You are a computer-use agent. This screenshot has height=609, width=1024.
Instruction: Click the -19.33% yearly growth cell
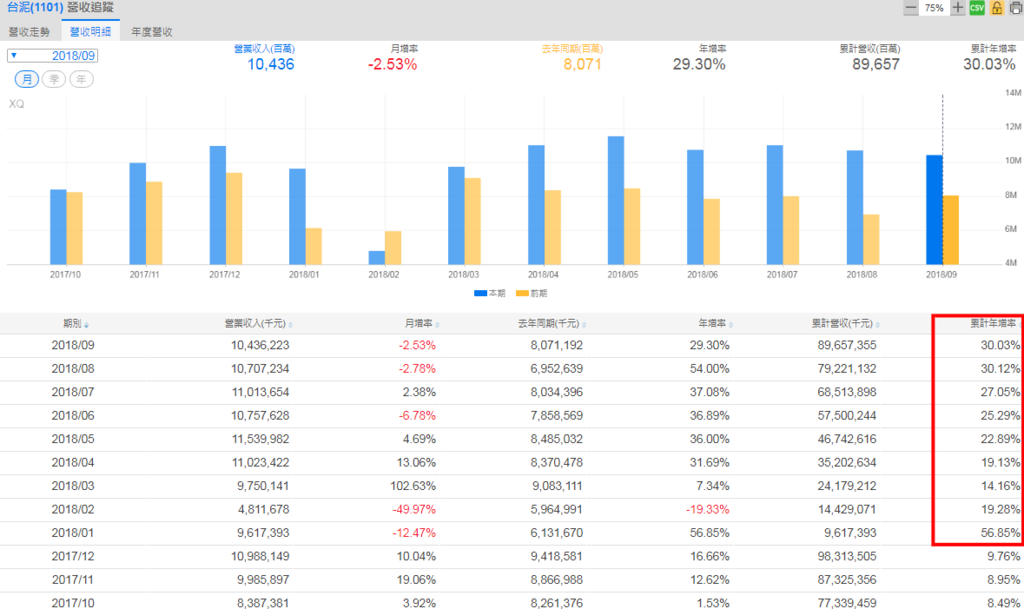point(708,510)
